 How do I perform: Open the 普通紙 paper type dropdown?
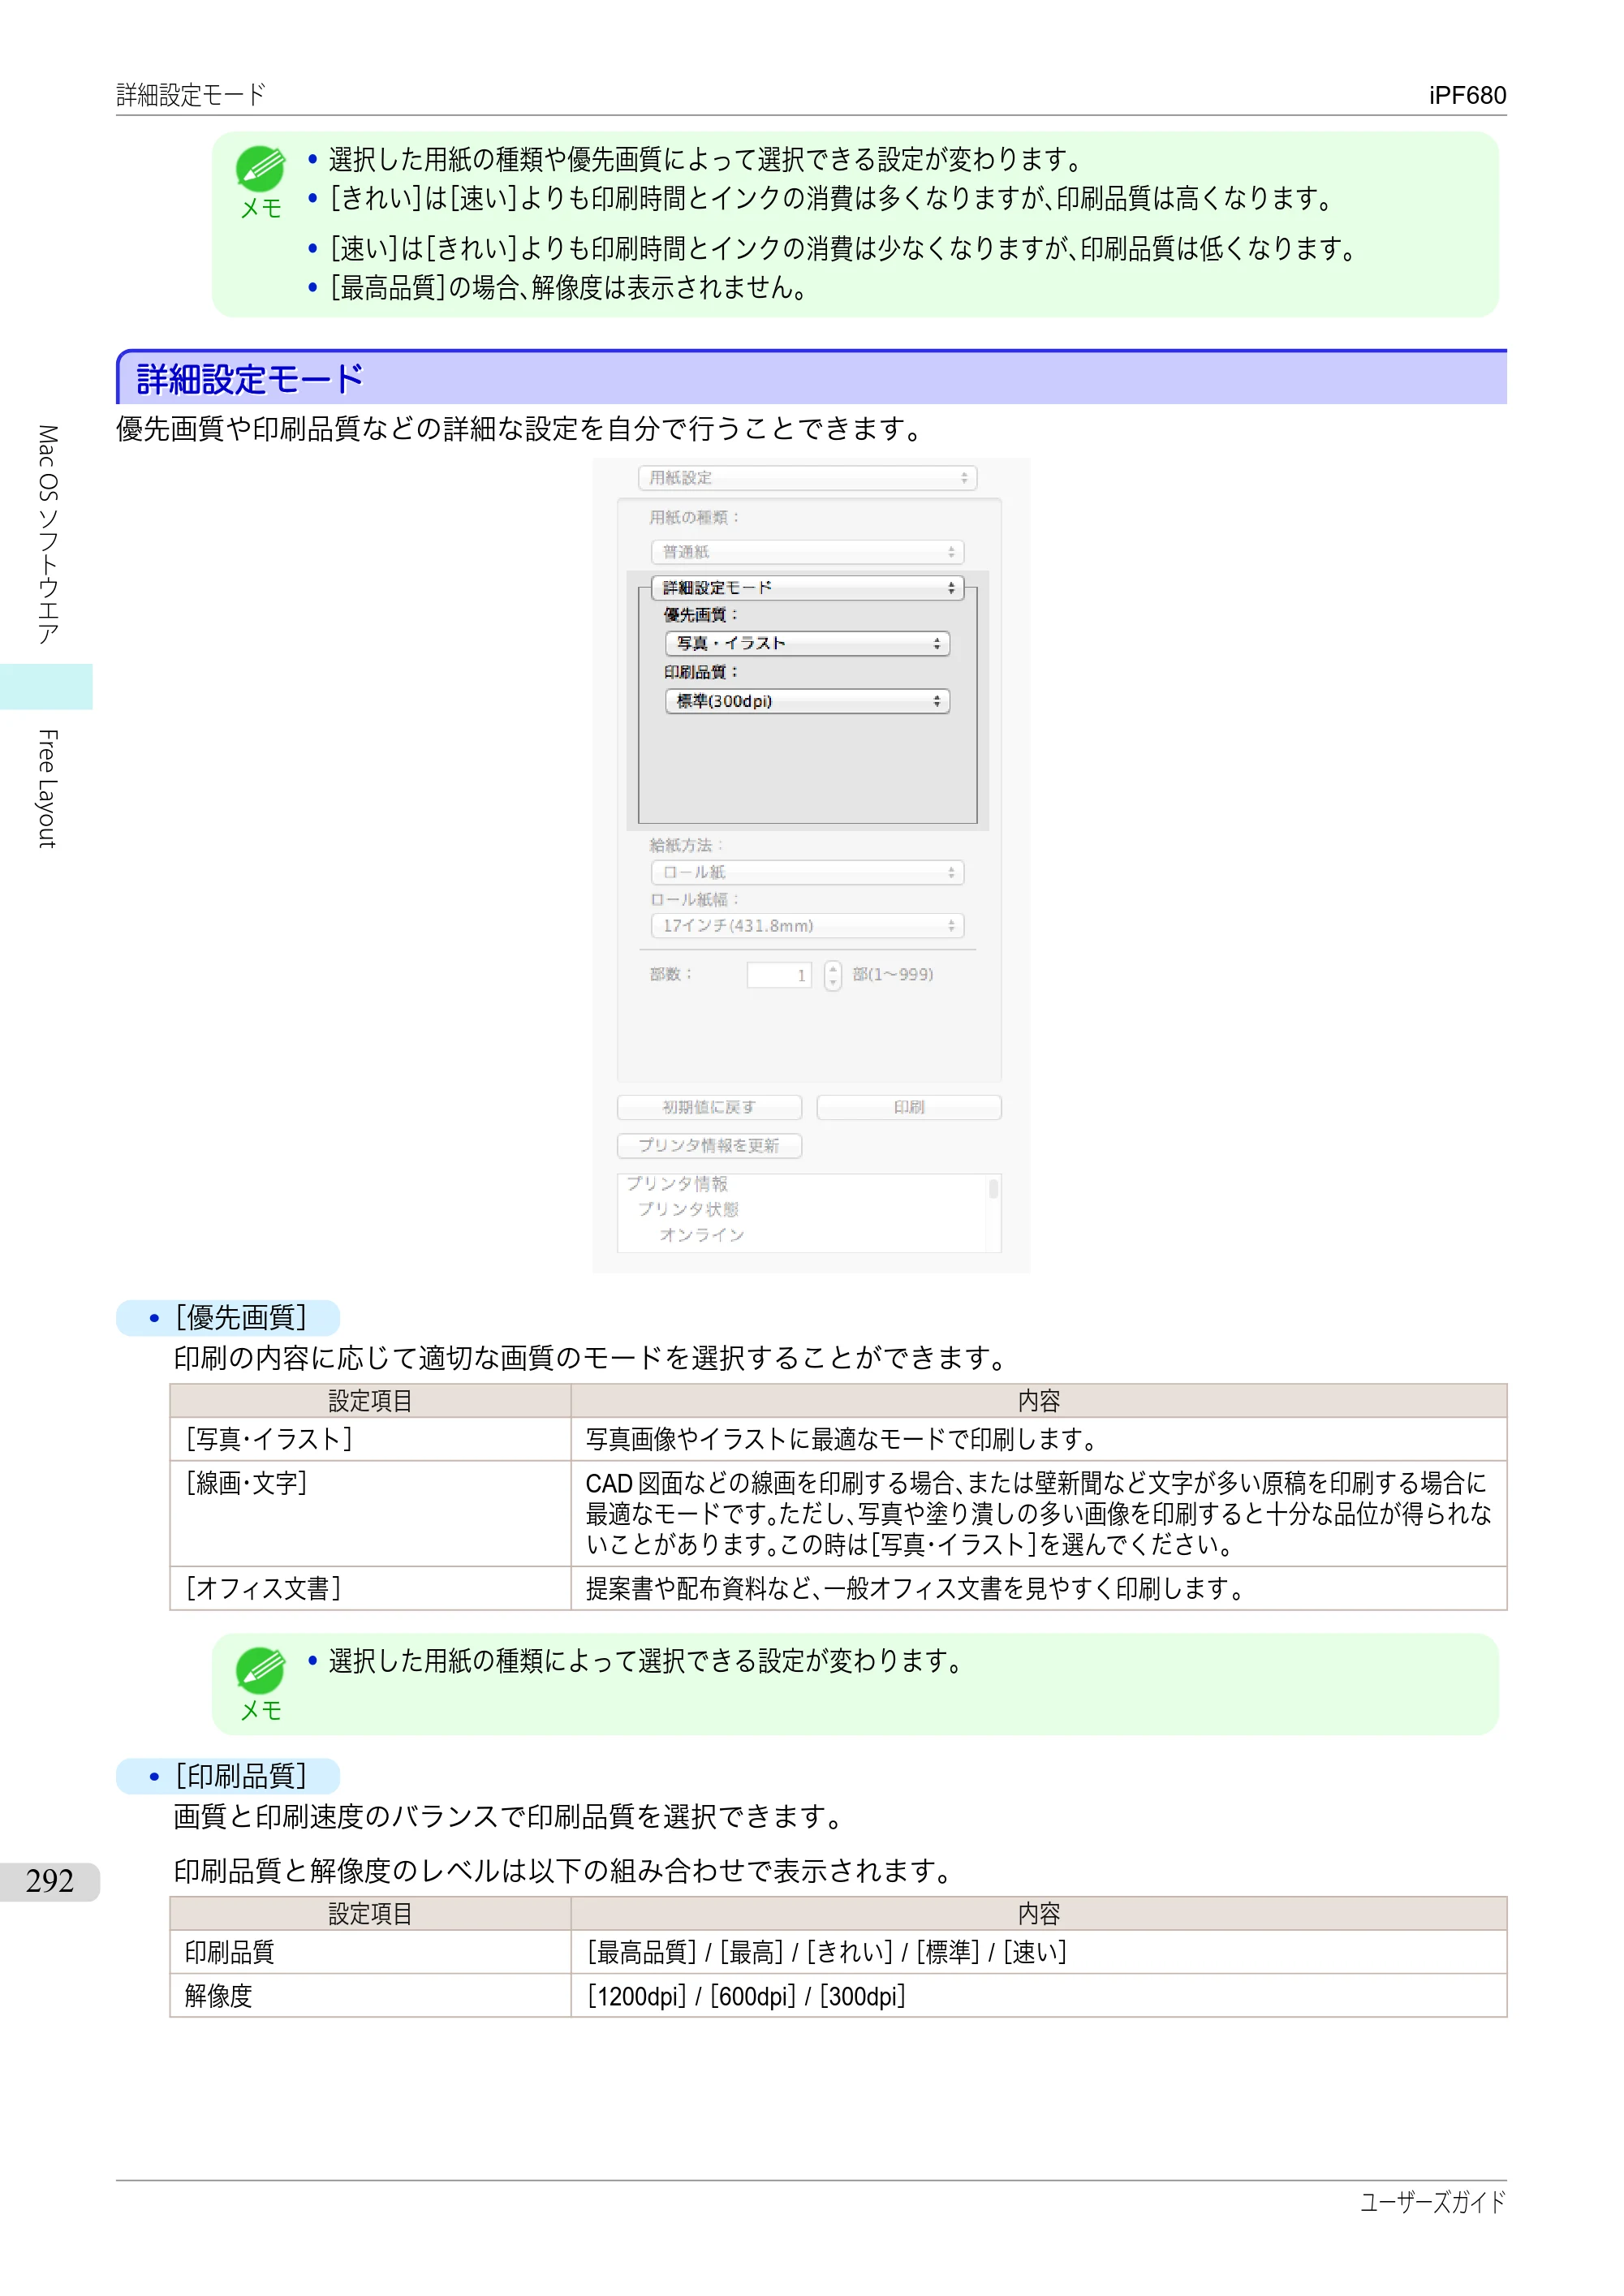807,552
